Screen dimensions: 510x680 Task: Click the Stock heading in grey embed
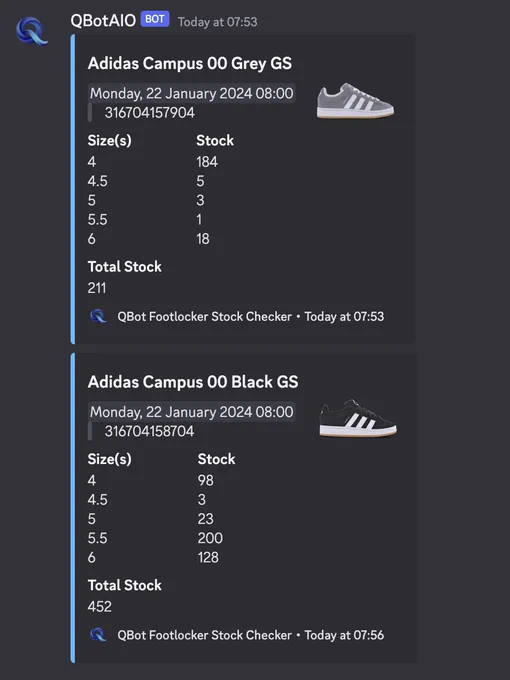coord(215,141)
